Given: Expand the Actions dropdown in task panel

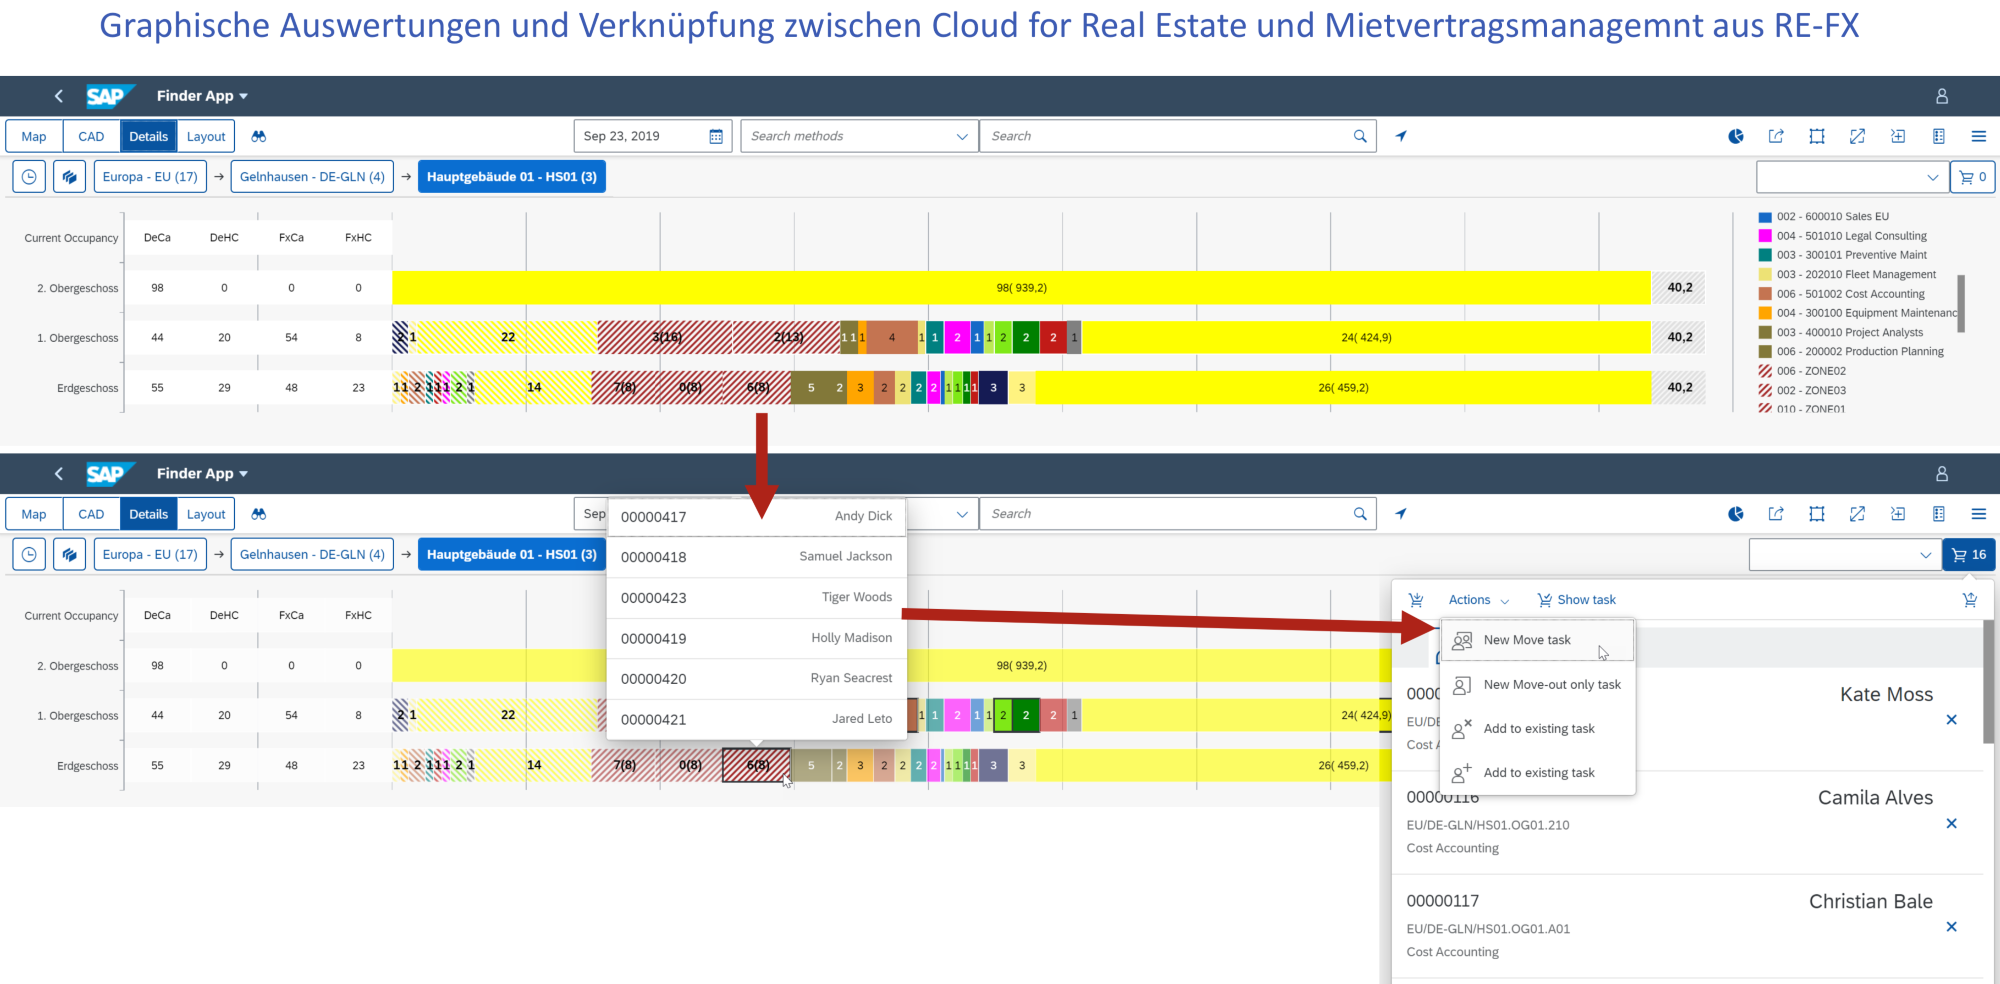Looking at the screenshot, I should tap(1479, 600).
